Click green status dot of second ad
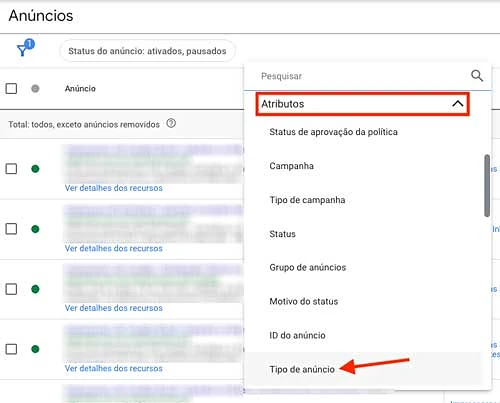Screen dimensions: 500x403 click(35, 229)
